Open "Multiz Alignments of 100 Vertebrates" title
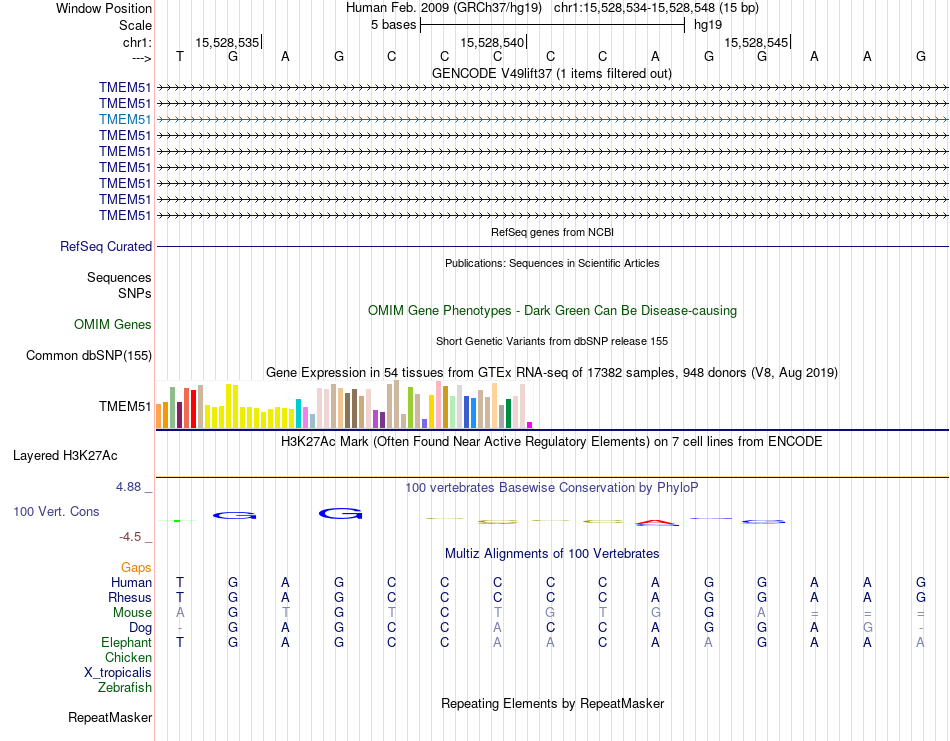 click(552, 554)
